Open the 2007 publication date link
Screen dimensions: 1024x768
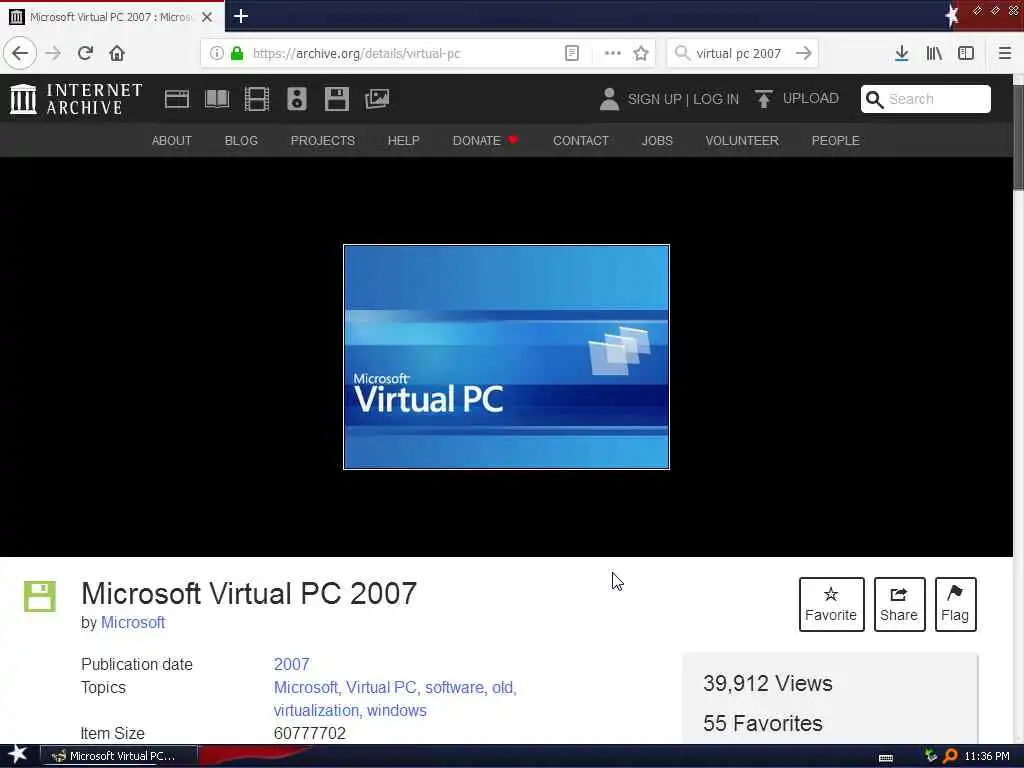click(x=291, y=664)
